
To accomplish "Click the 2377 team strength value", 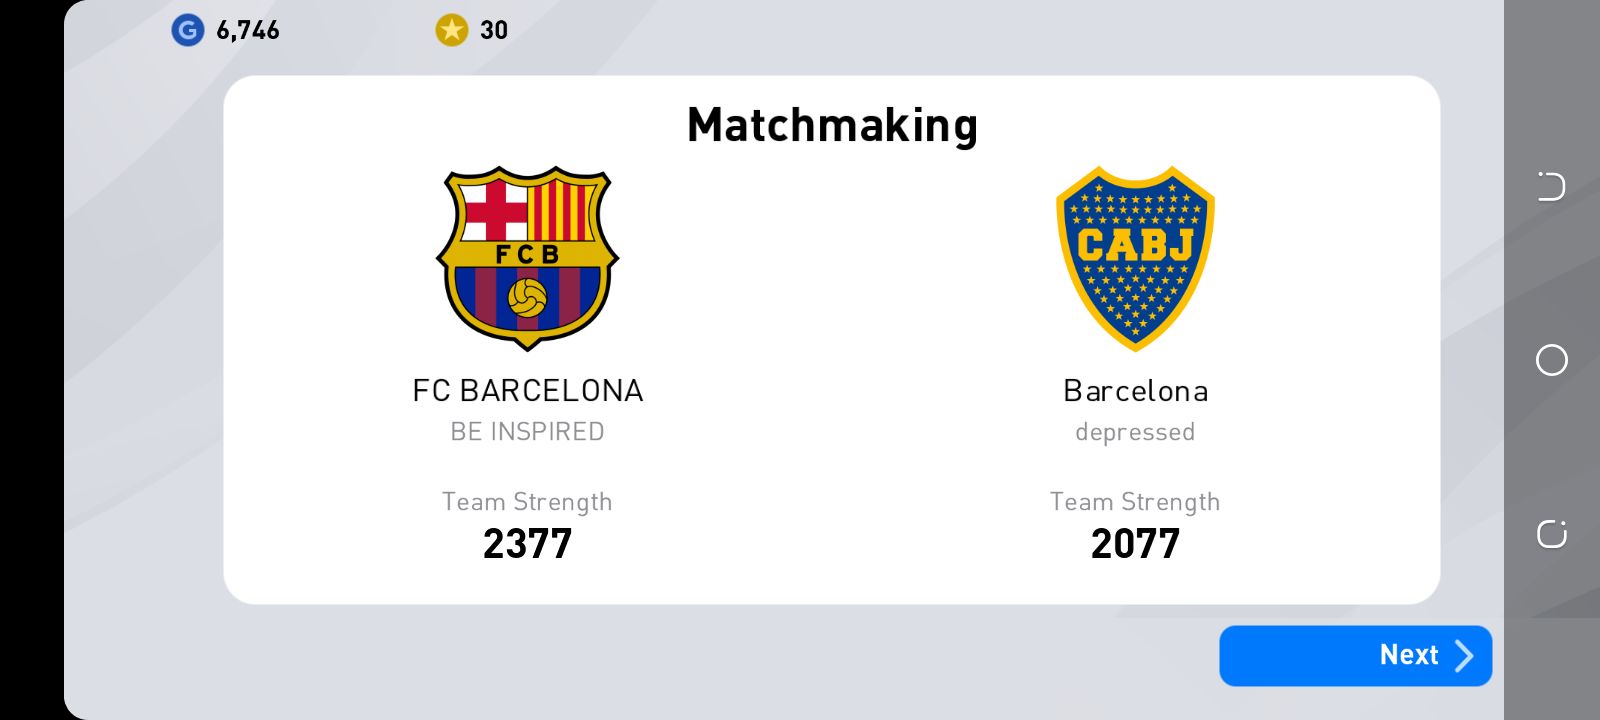I will pos(527,544).
